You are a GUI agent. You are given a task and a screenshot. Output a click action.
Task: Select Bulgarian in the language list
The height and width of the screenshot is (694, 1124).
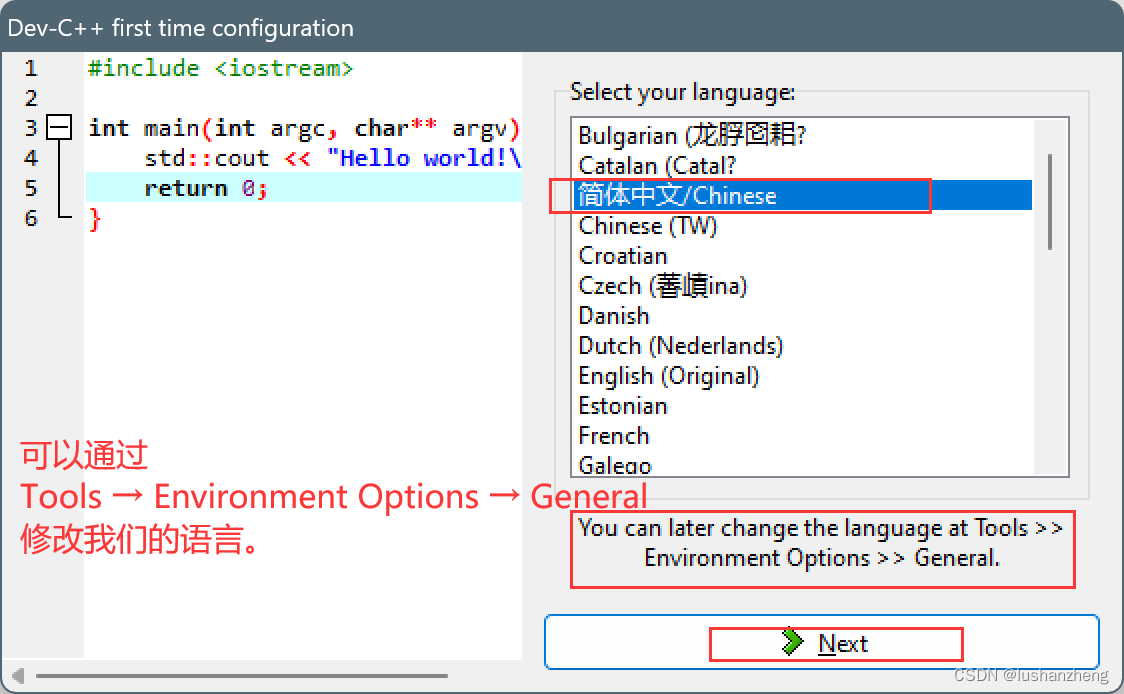point(804,135)
